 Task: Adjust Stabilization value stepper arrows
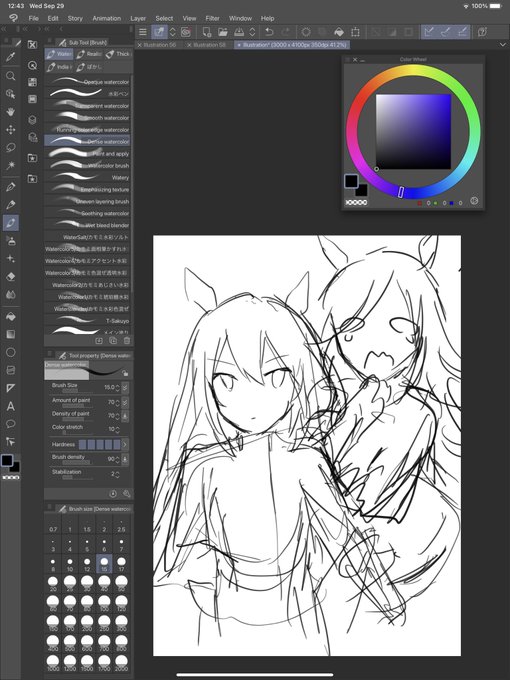tap(117, 474)
